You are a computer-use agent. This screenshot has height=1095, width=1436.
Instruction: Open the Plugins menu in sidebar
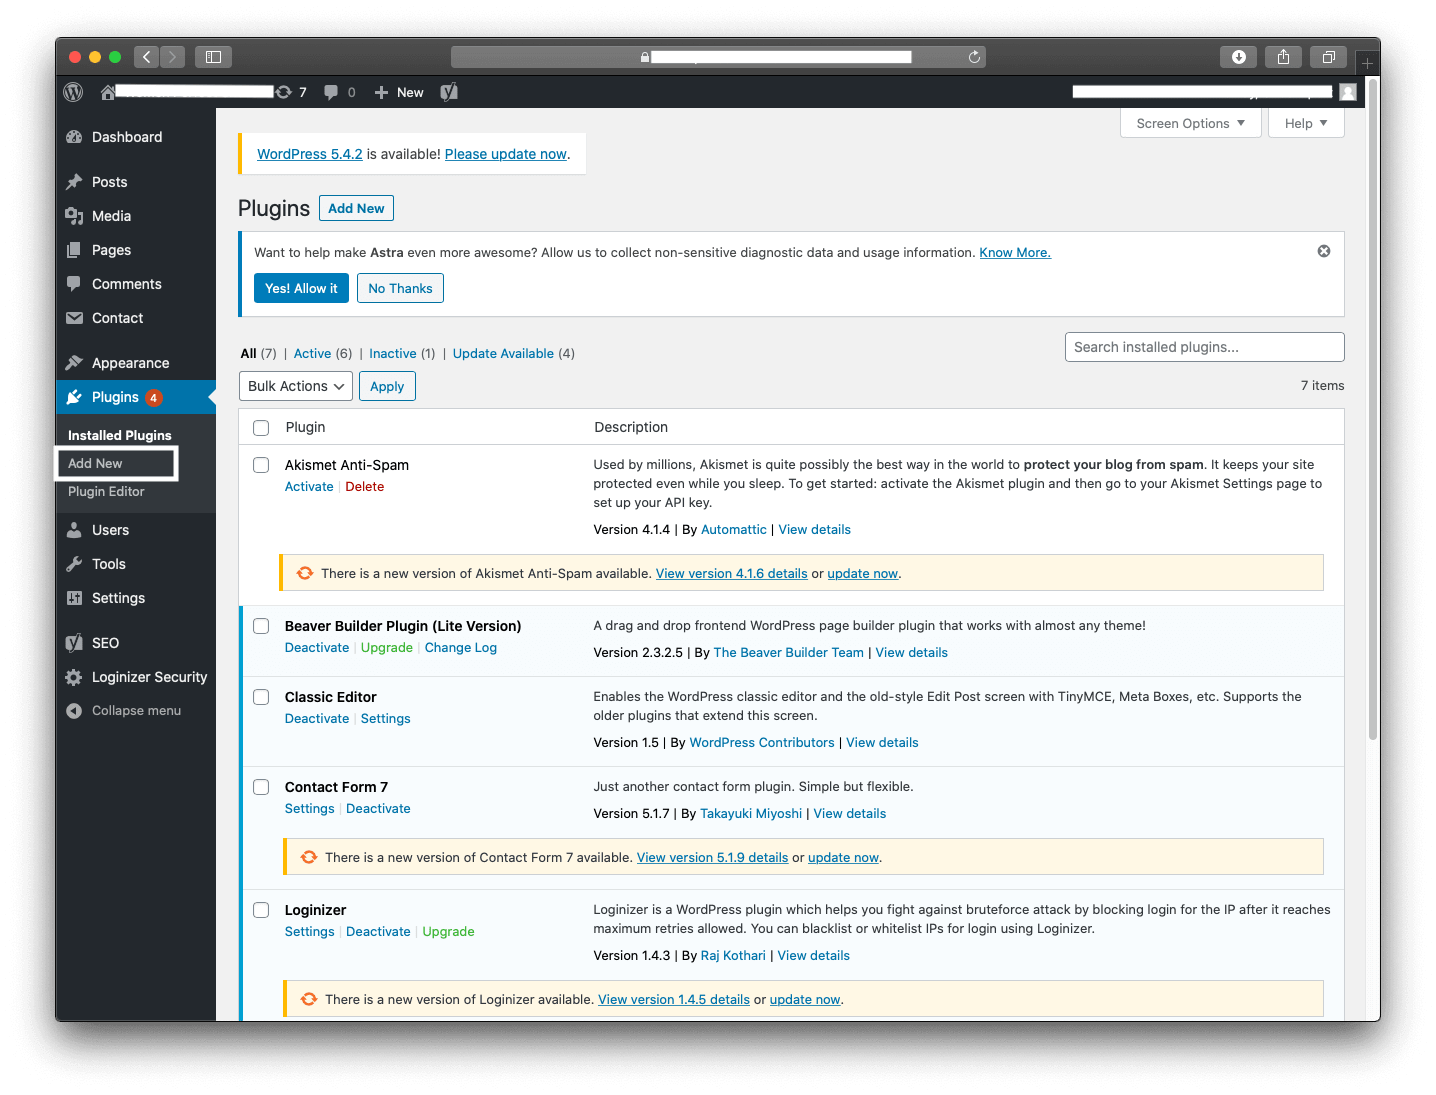point(136,397)
